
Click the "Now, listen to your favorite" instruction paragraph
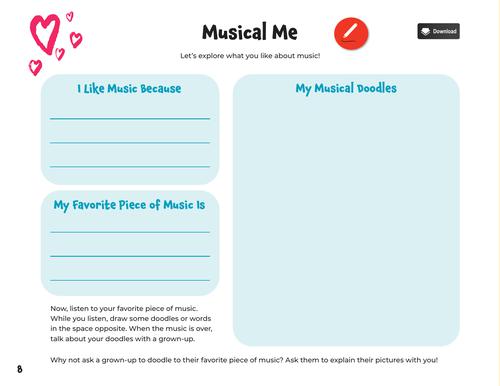coord(131,323)
